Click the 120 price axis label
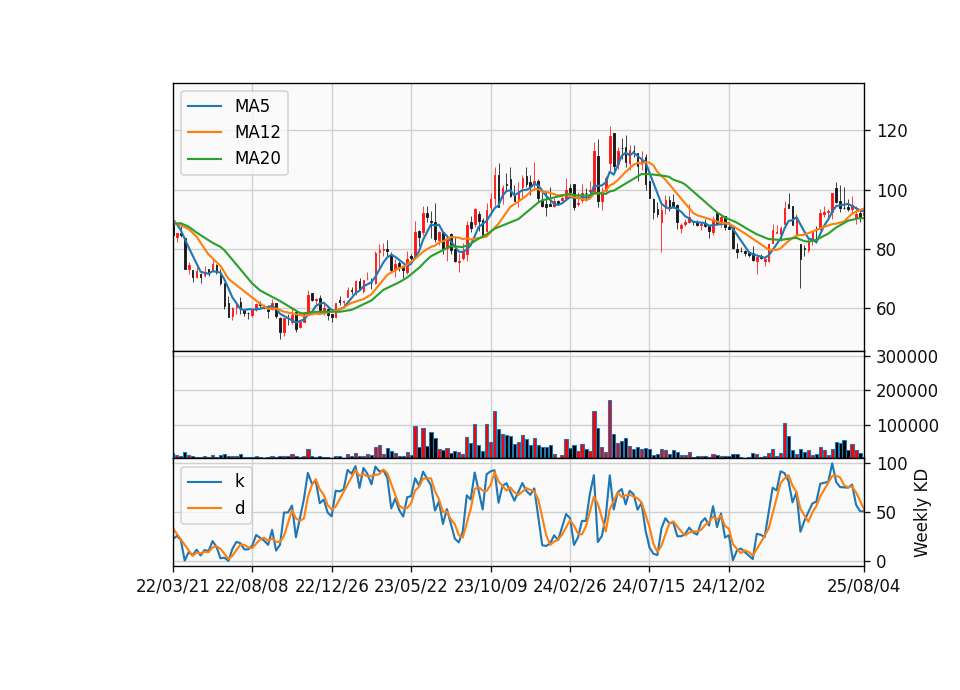Screen dimensions: 960x690 point(892,131)
